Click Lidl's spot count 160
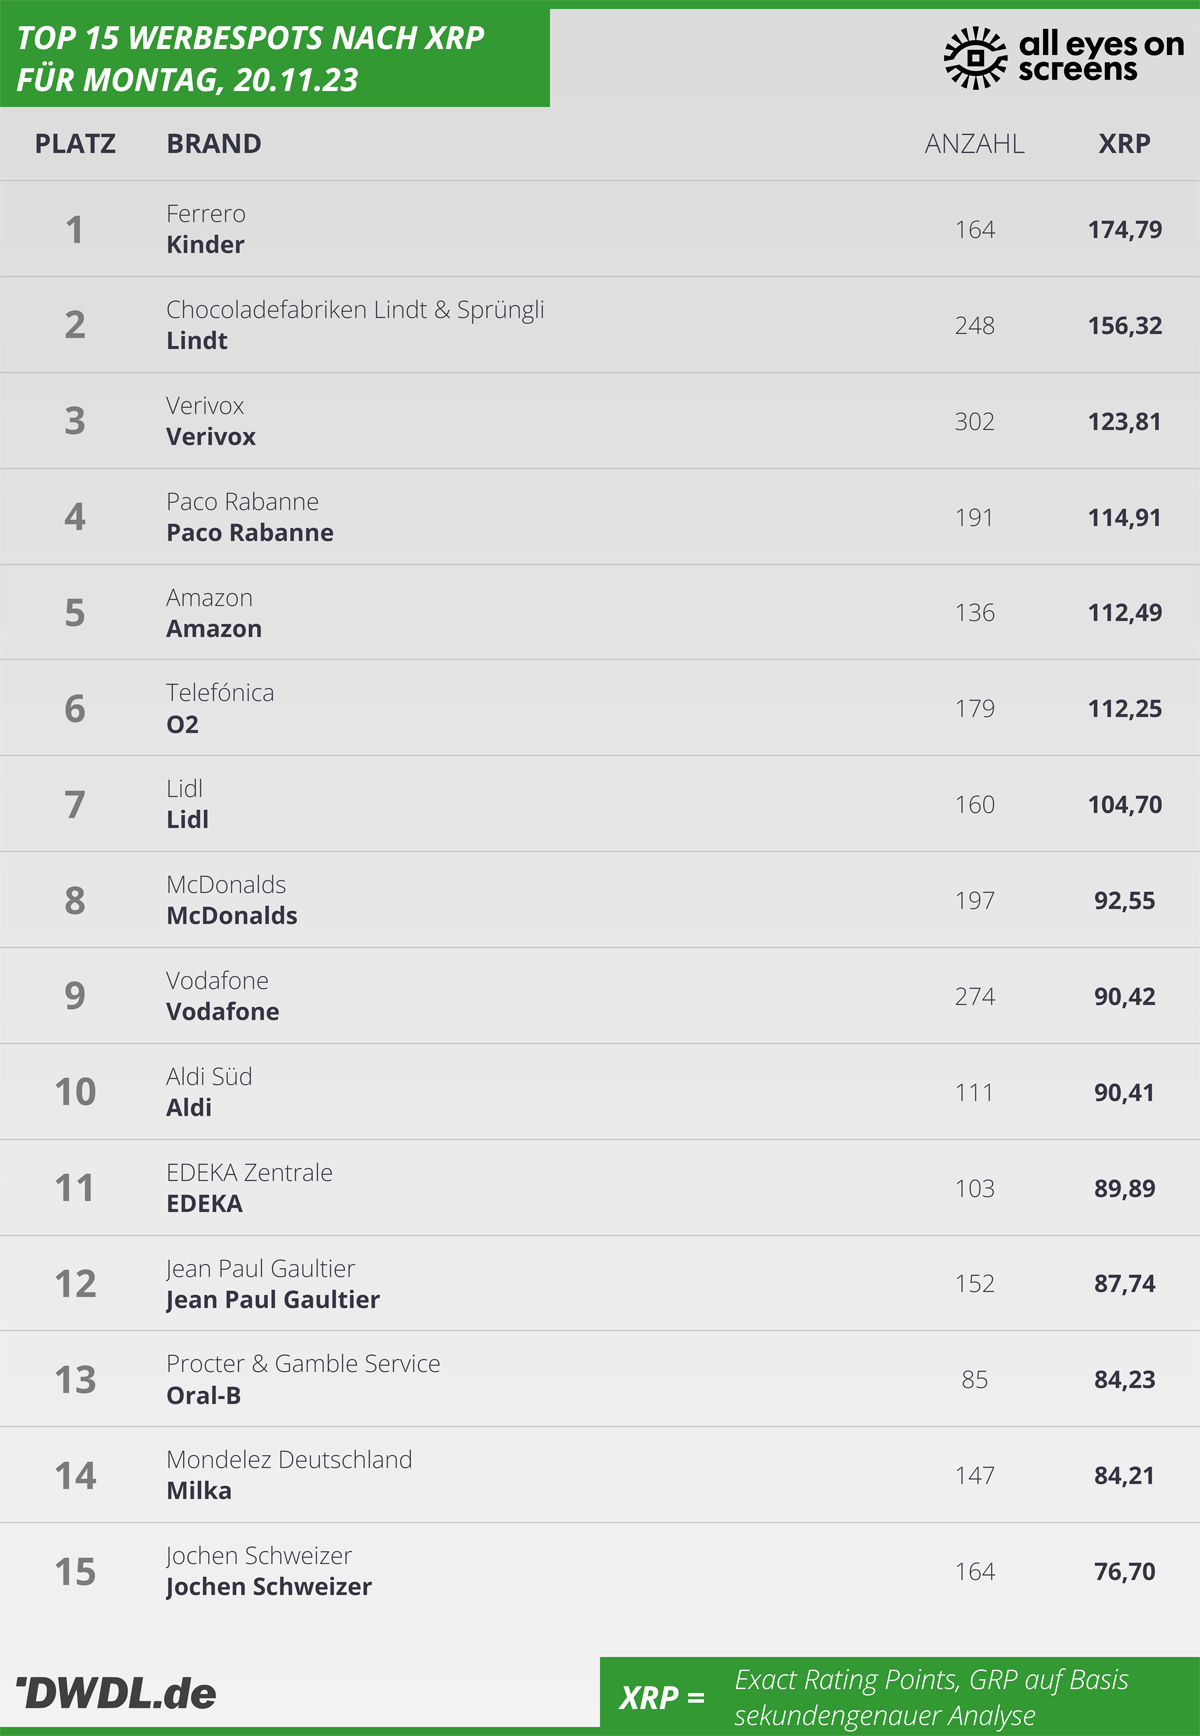Screen dimensions: 1200x1736 click(x=975, y=805)
